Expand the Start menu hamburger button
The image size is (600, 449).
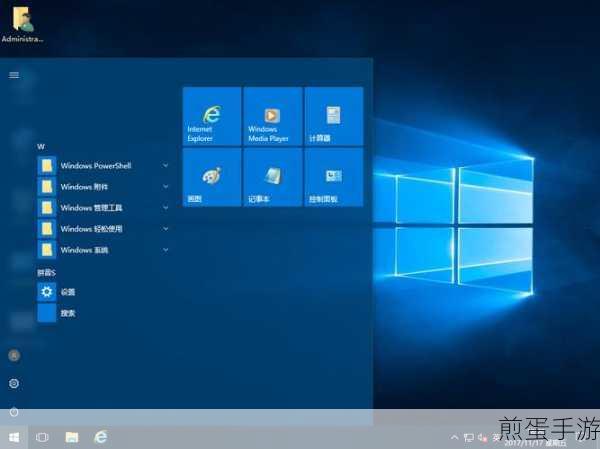14,75
